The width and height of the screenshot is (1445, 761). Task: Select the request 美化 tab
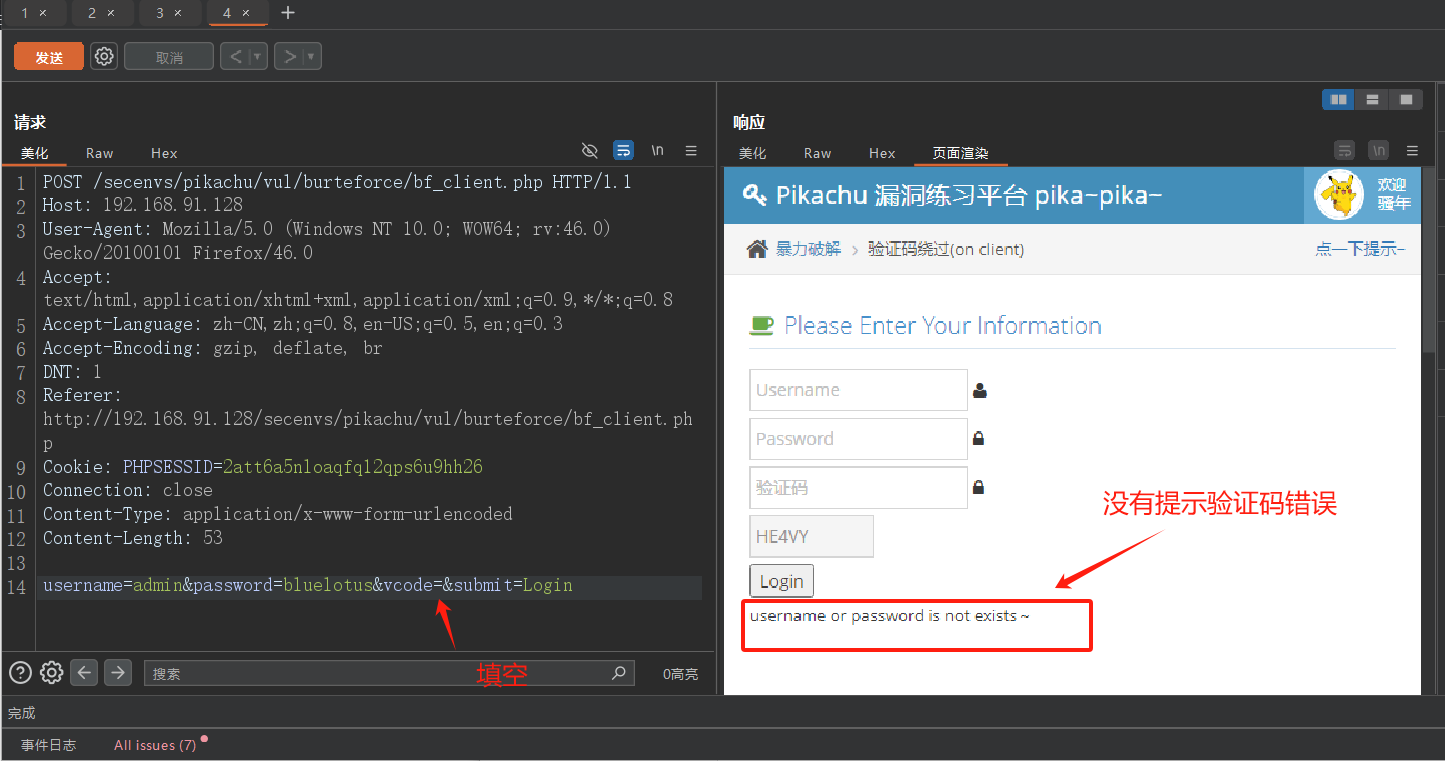(35, 153)
